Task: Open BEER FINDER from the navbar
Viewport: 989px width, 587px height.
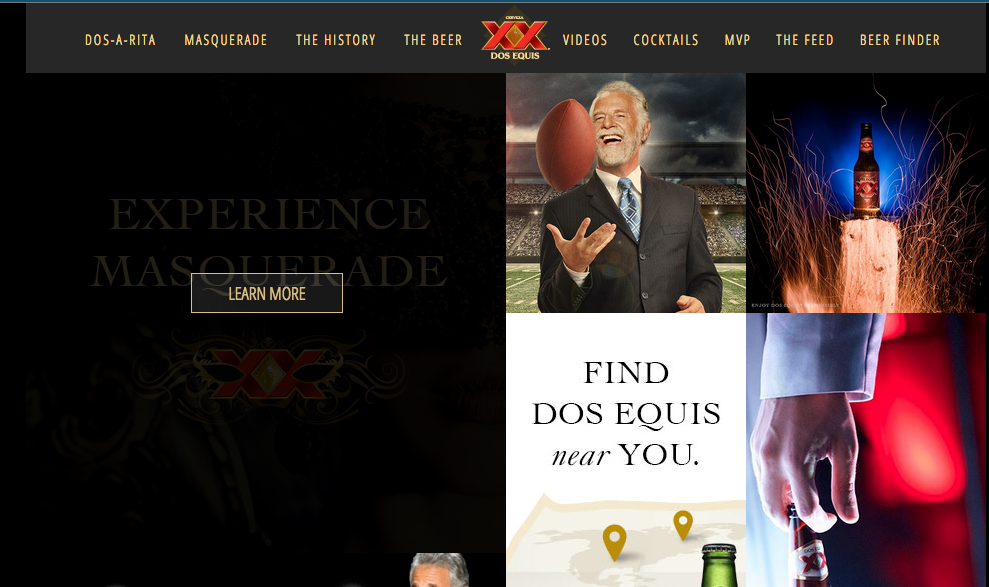Action: [900, 40]
